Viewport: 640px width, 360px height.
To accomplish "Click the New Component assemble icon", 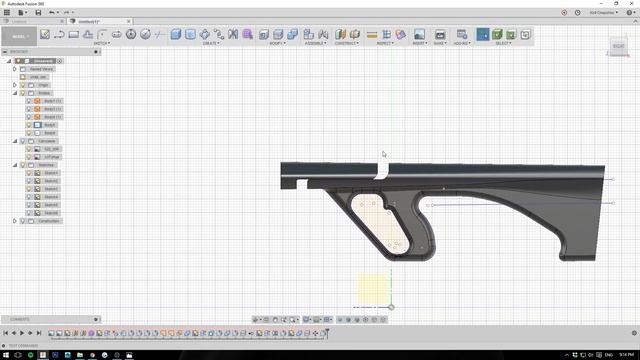I will [309, 34].
